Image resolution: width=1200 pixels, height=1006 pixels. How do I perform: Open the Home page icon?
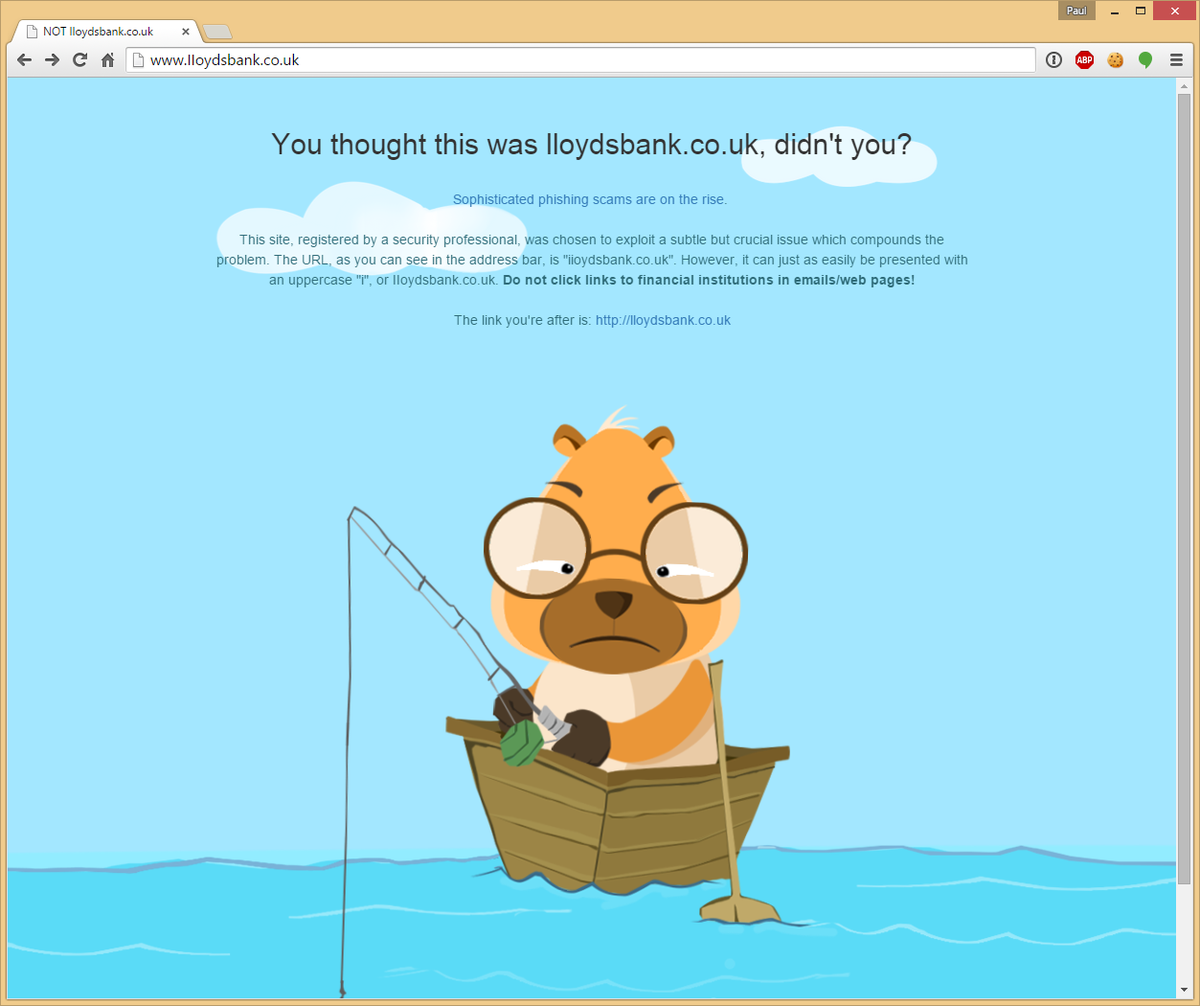108,60
